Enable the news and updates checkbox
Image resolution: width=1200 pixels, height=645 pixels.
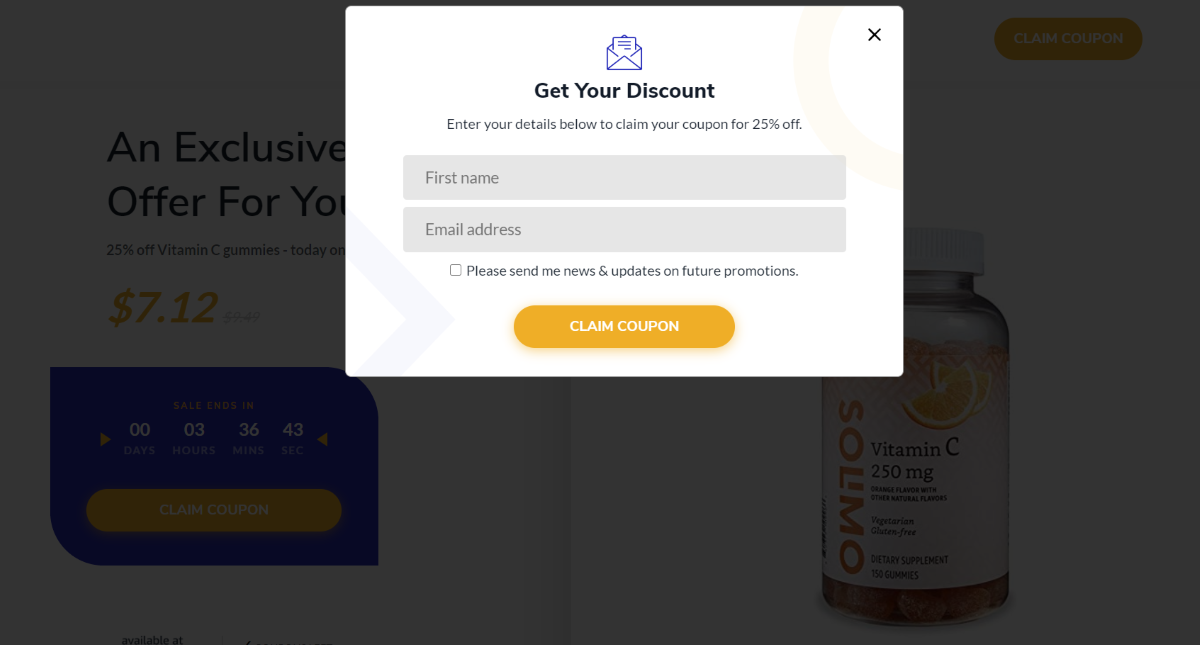point(455,269)
